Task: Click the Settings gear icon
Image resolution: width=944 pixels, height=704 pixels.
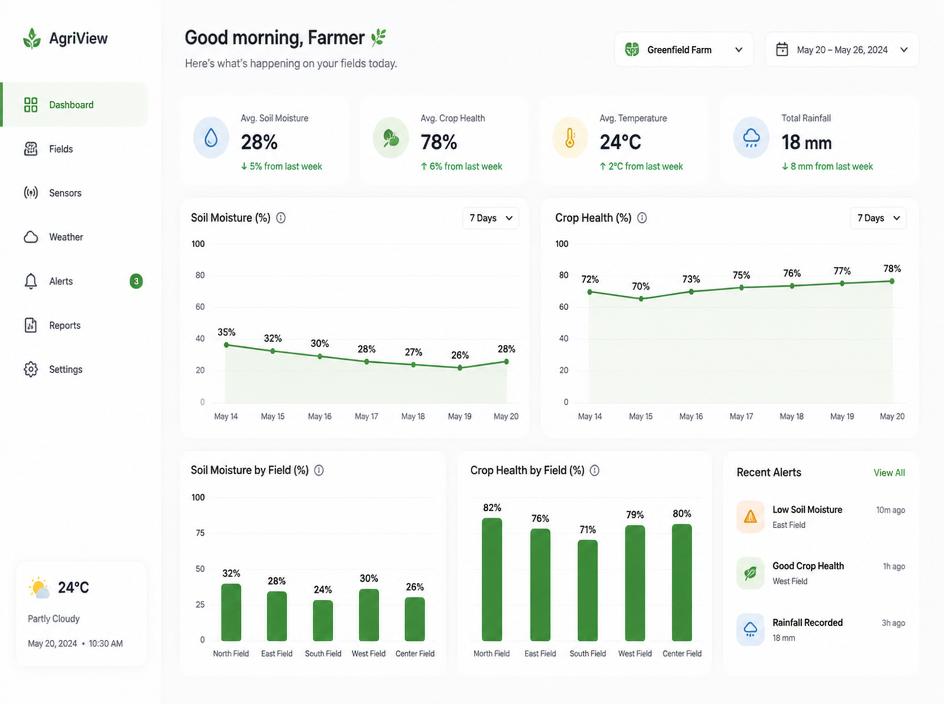Action: 31,369
